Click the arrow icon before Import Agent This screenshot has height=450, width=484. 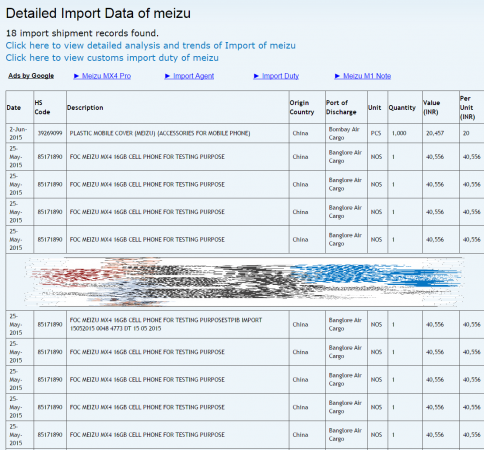point(168,76)
